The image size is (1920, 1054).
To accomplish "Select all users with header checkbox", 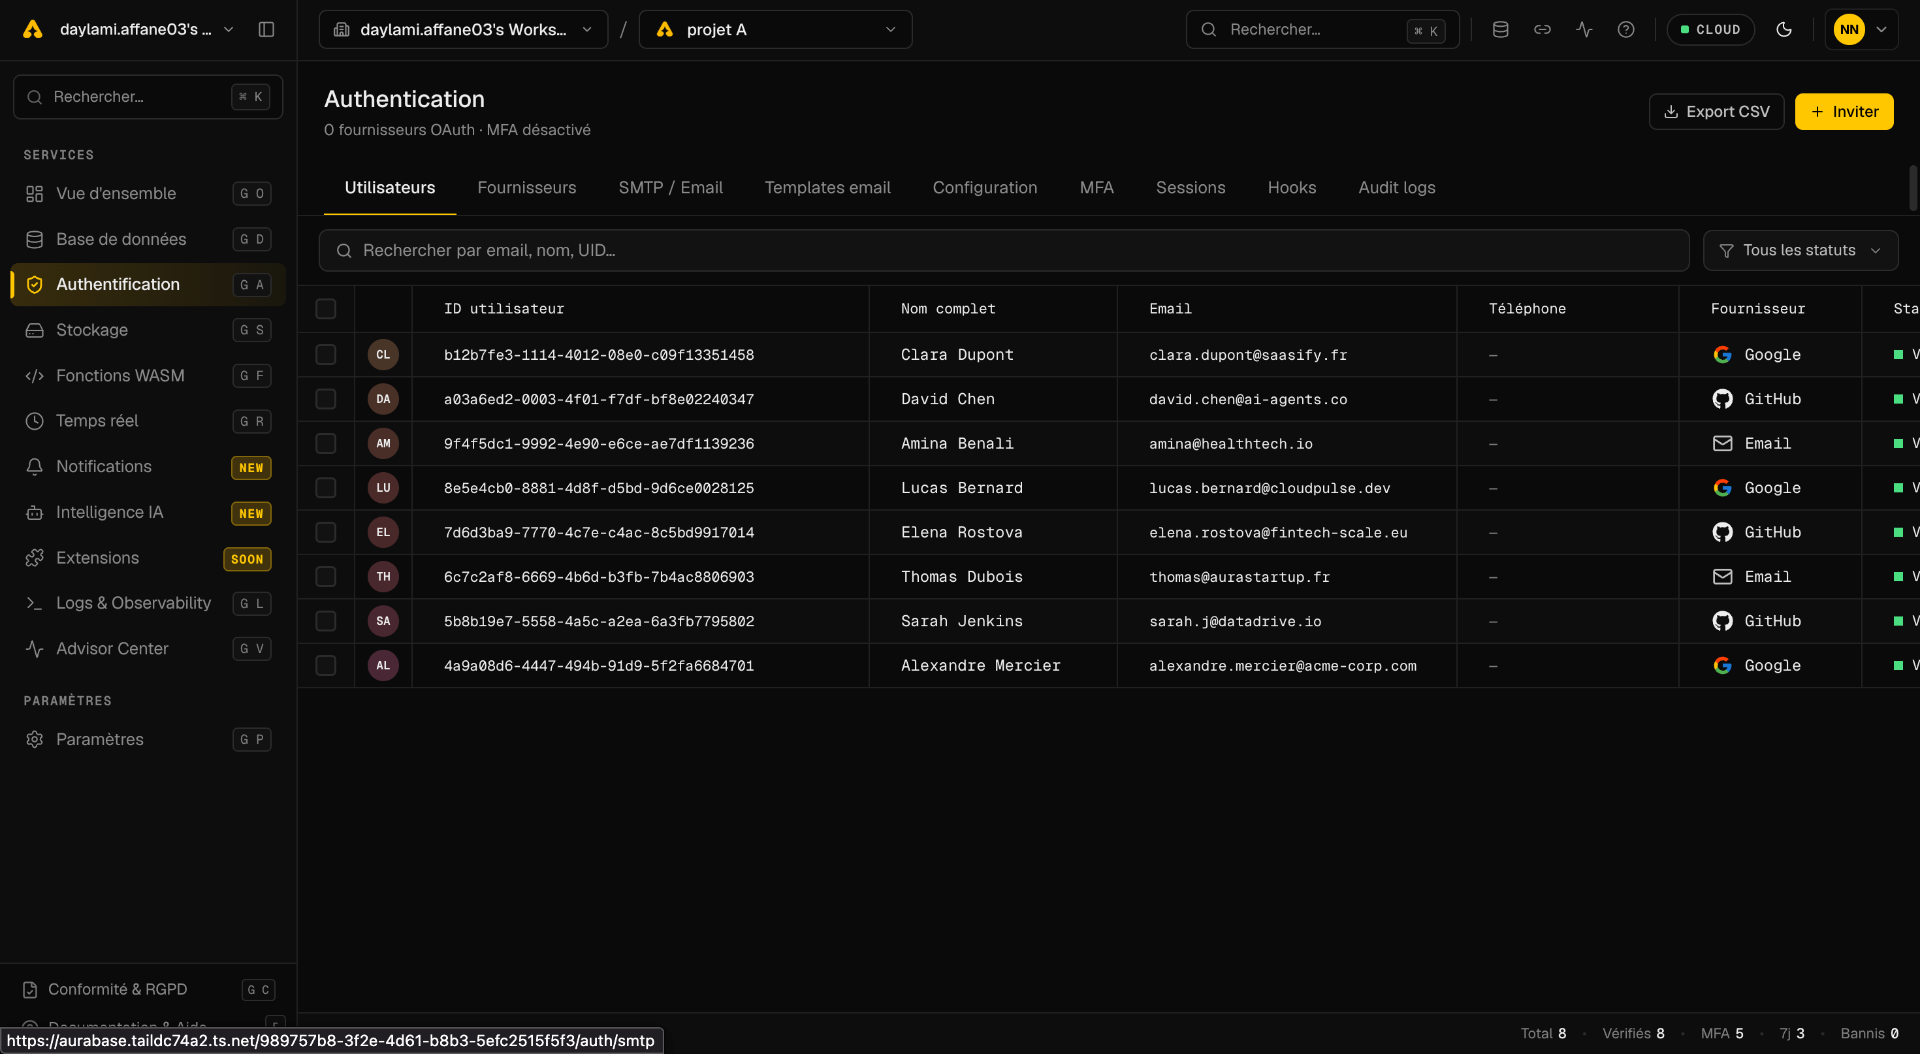I will click(326, 309).
